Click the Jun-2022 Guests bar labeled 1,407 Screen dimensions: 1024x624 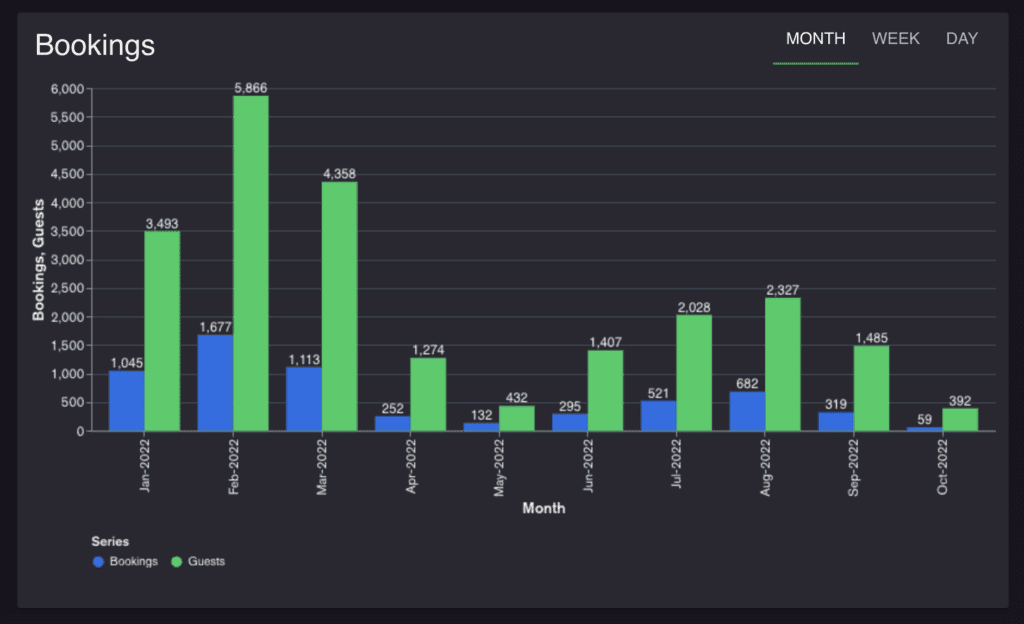point(605,390)
